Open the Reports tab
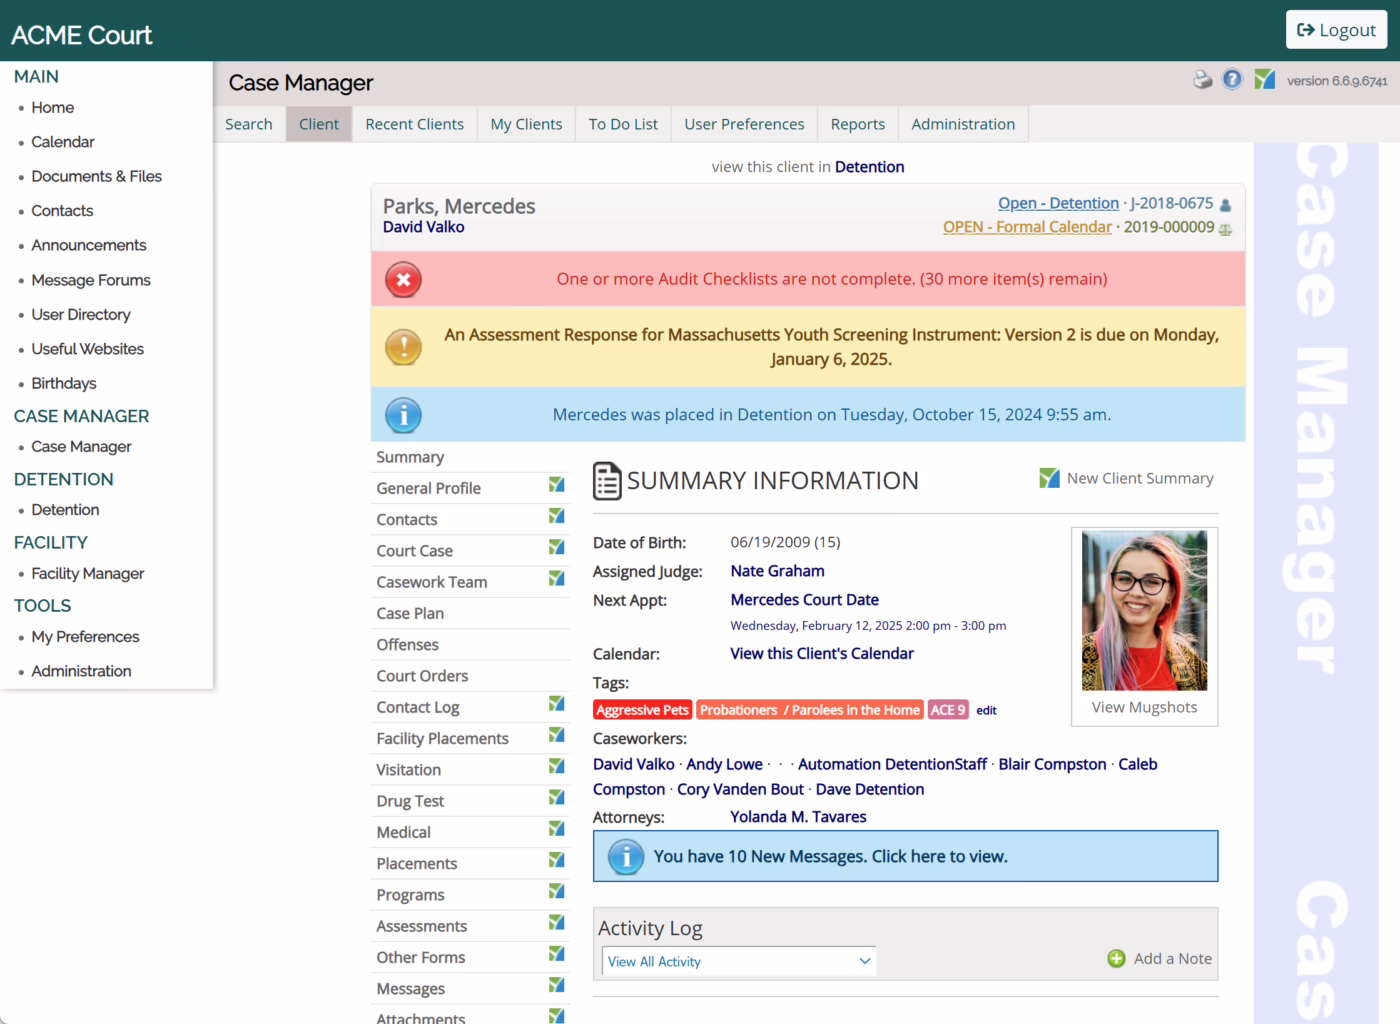The height and width of the screenshot is (1024, 1400). point(858,124)
